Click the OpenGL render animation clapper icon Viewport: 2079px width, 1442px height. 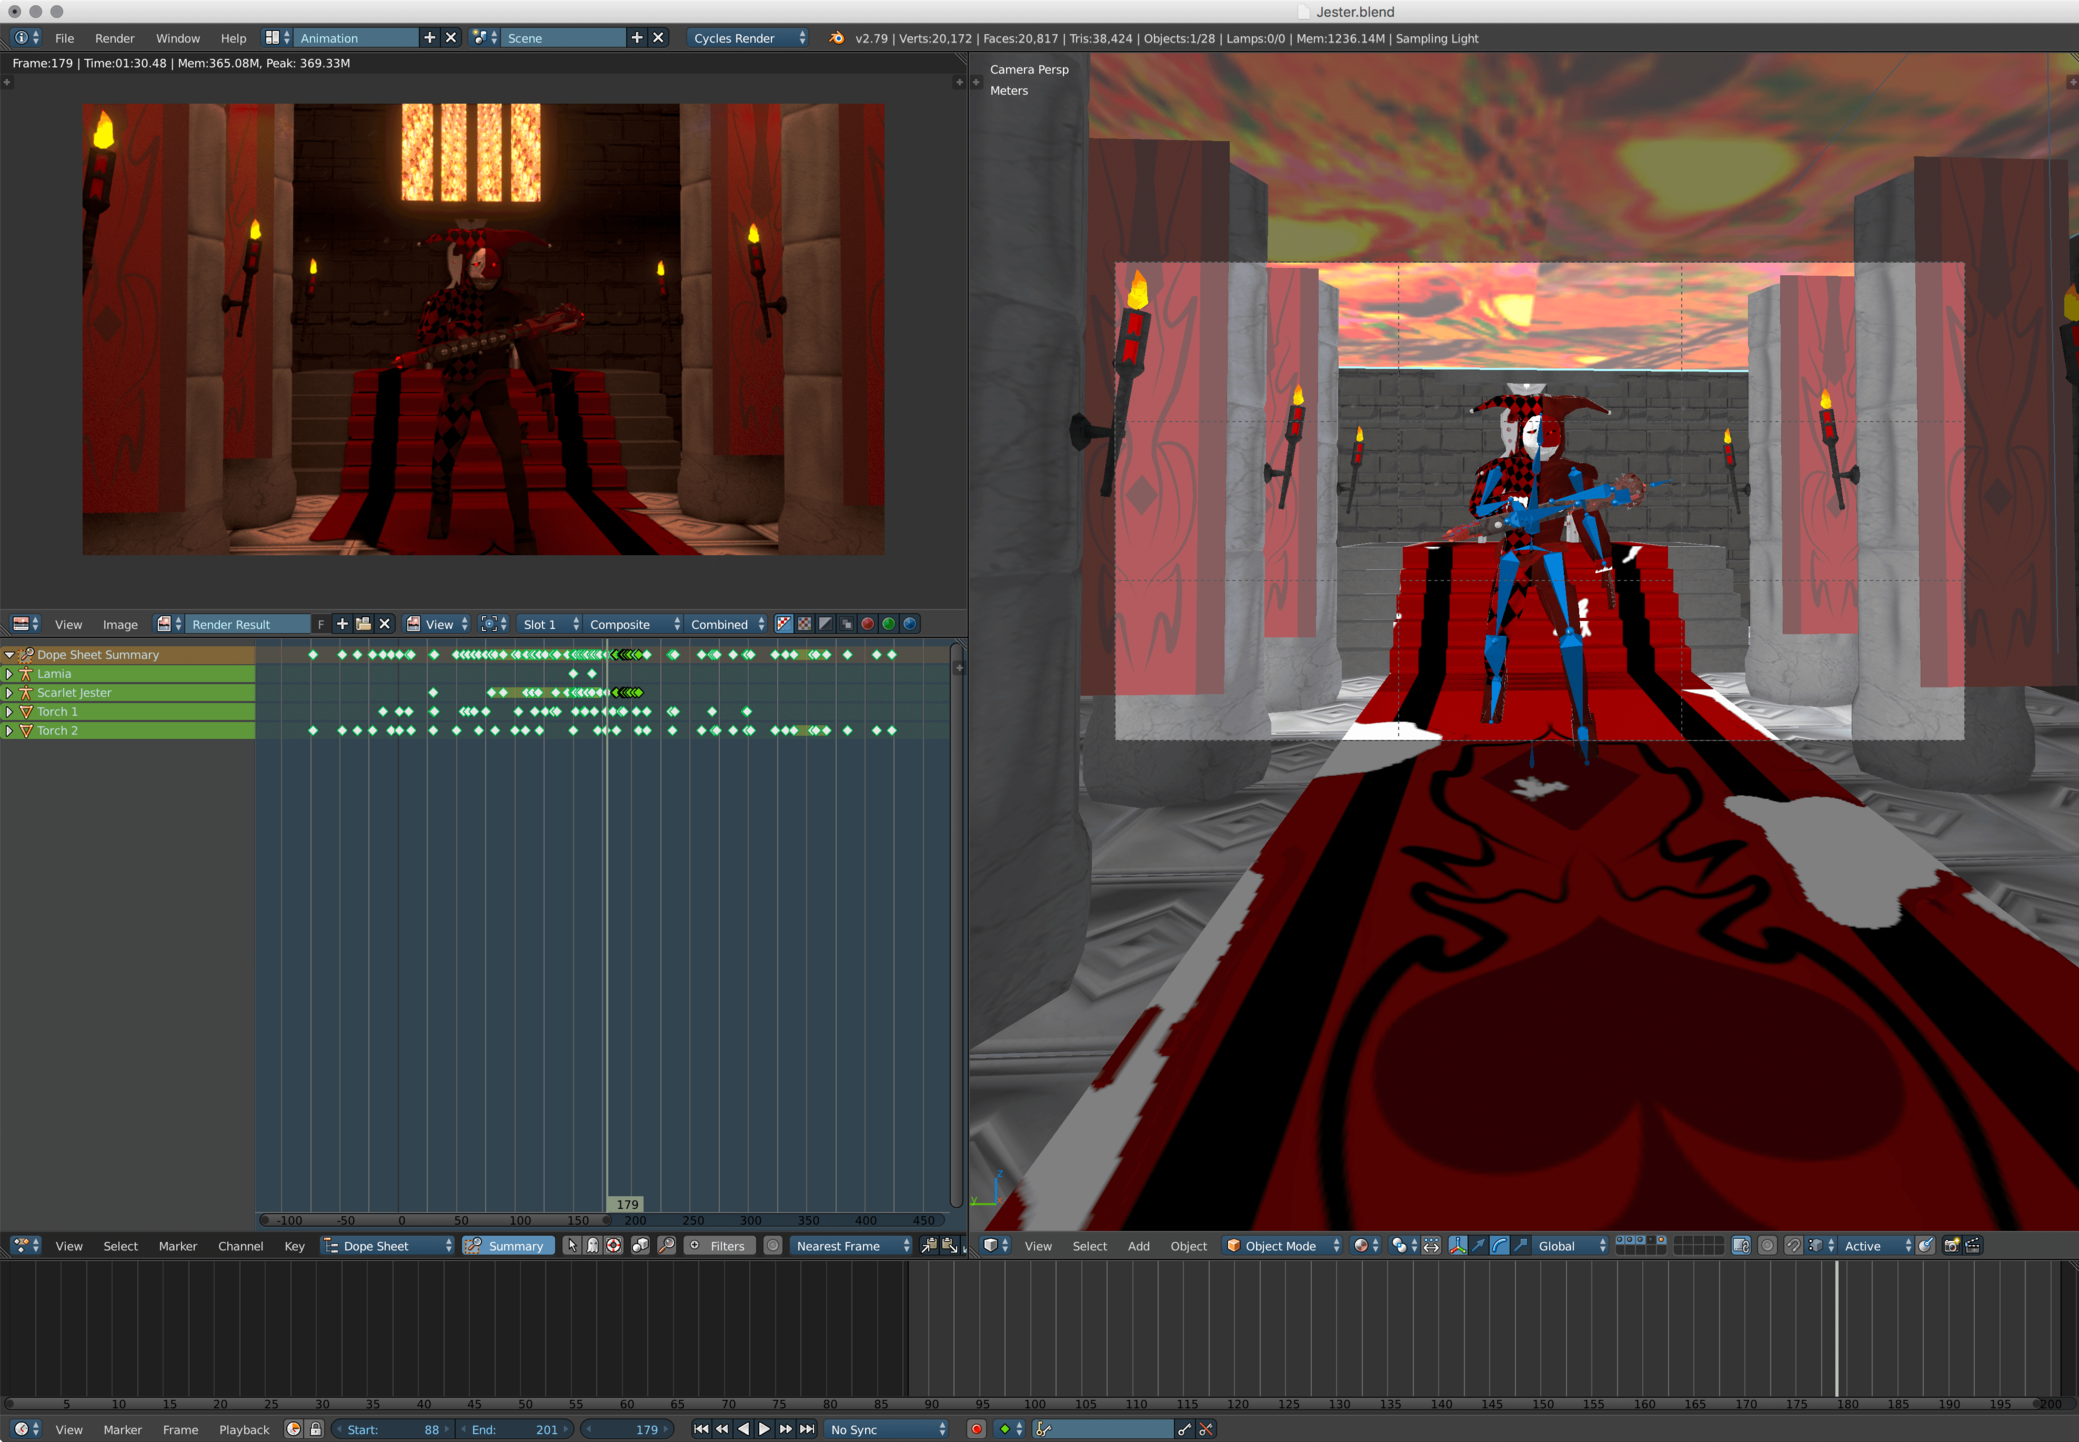tap(1973, 1246)
